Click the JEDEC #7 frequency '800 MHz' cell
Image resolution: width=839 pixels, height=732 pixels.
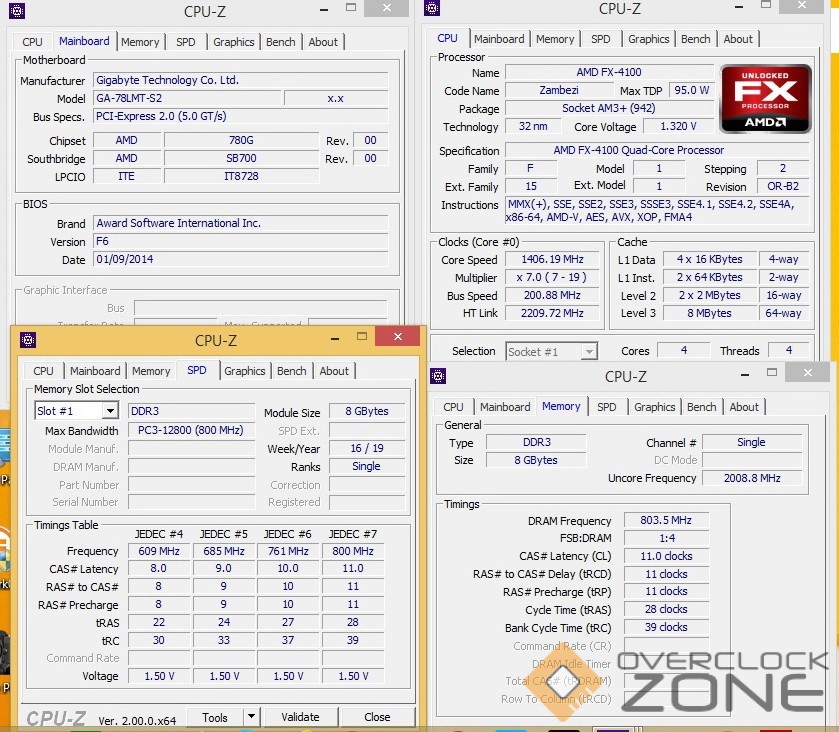353,551
